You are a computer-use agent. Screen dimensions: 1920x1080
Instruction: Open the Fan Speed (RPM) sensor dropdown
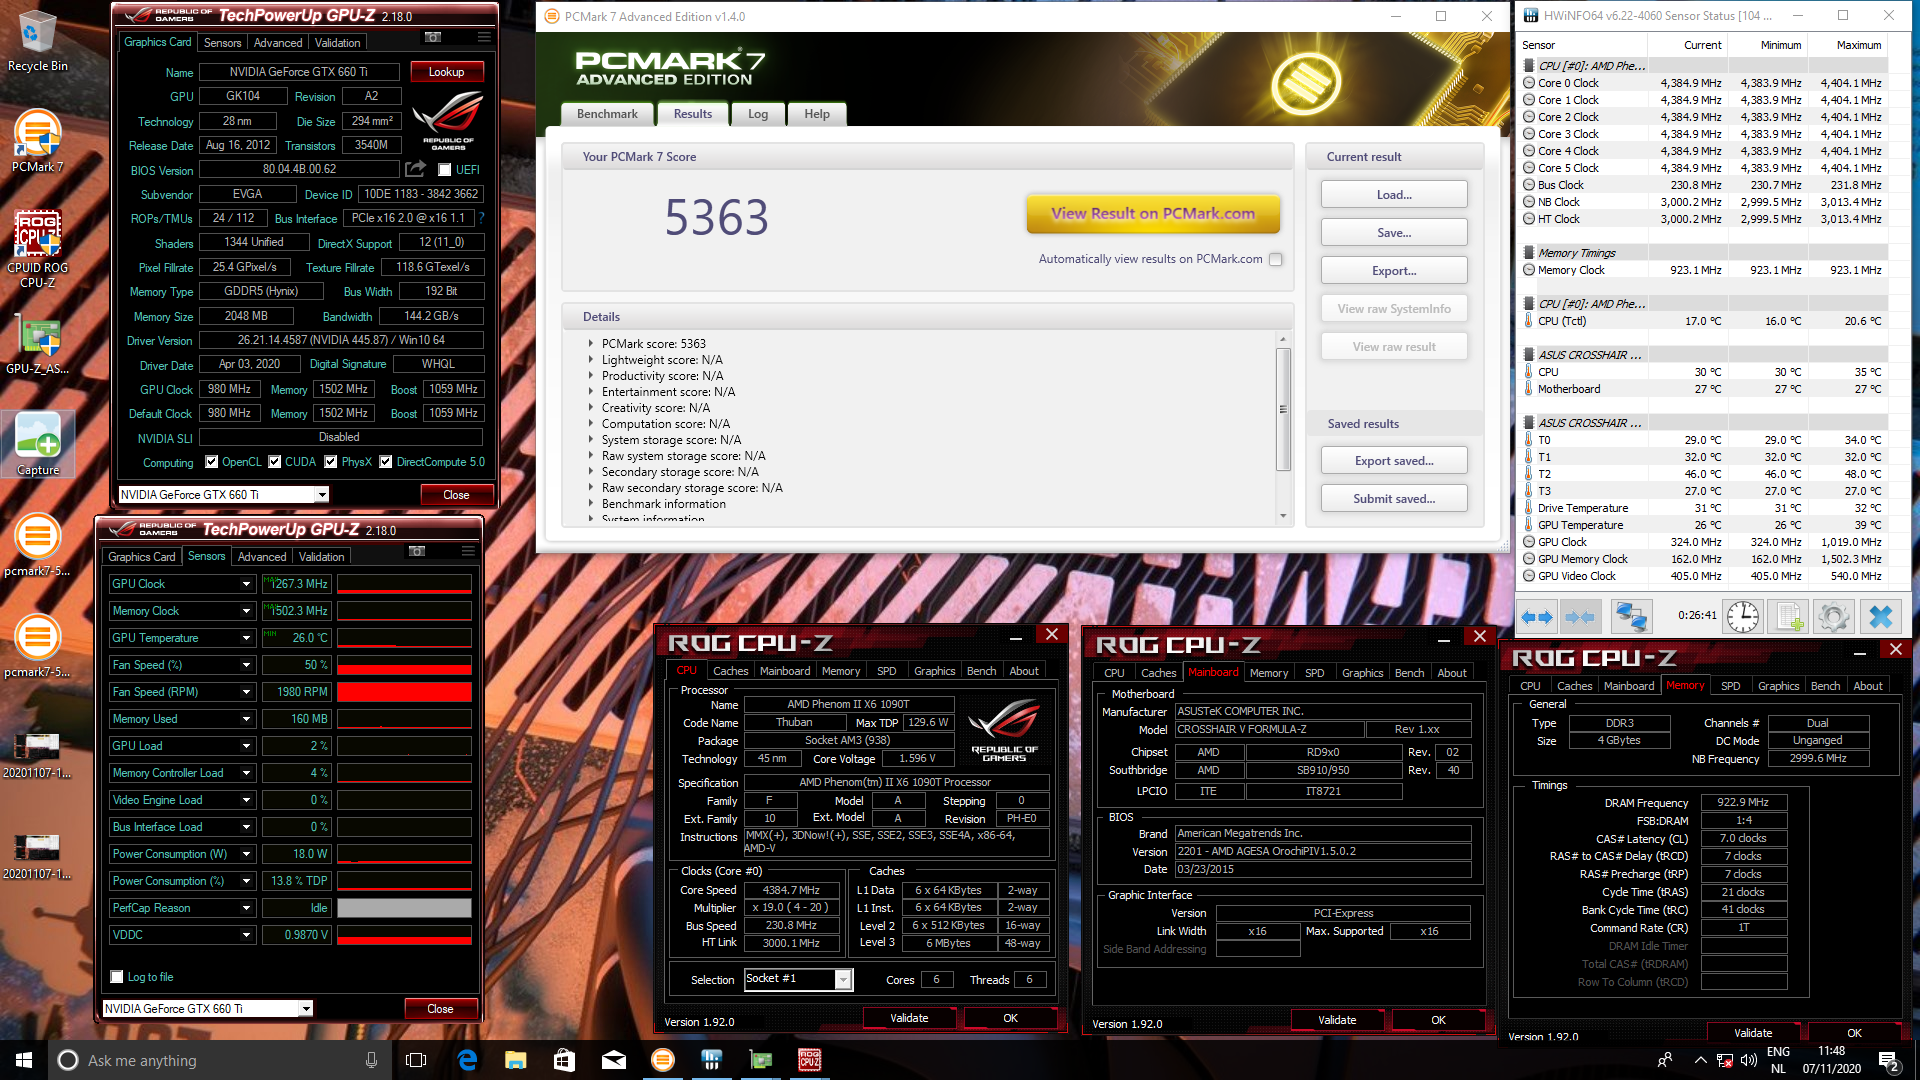[246, 692]
